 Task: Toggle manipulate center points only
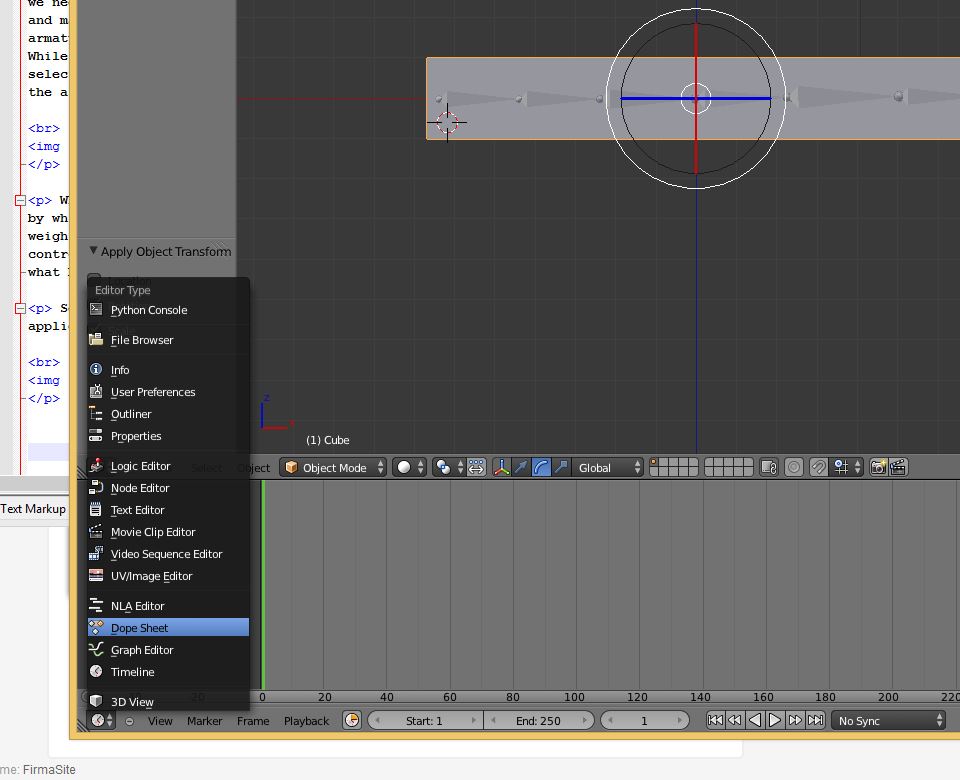(476, 468)
